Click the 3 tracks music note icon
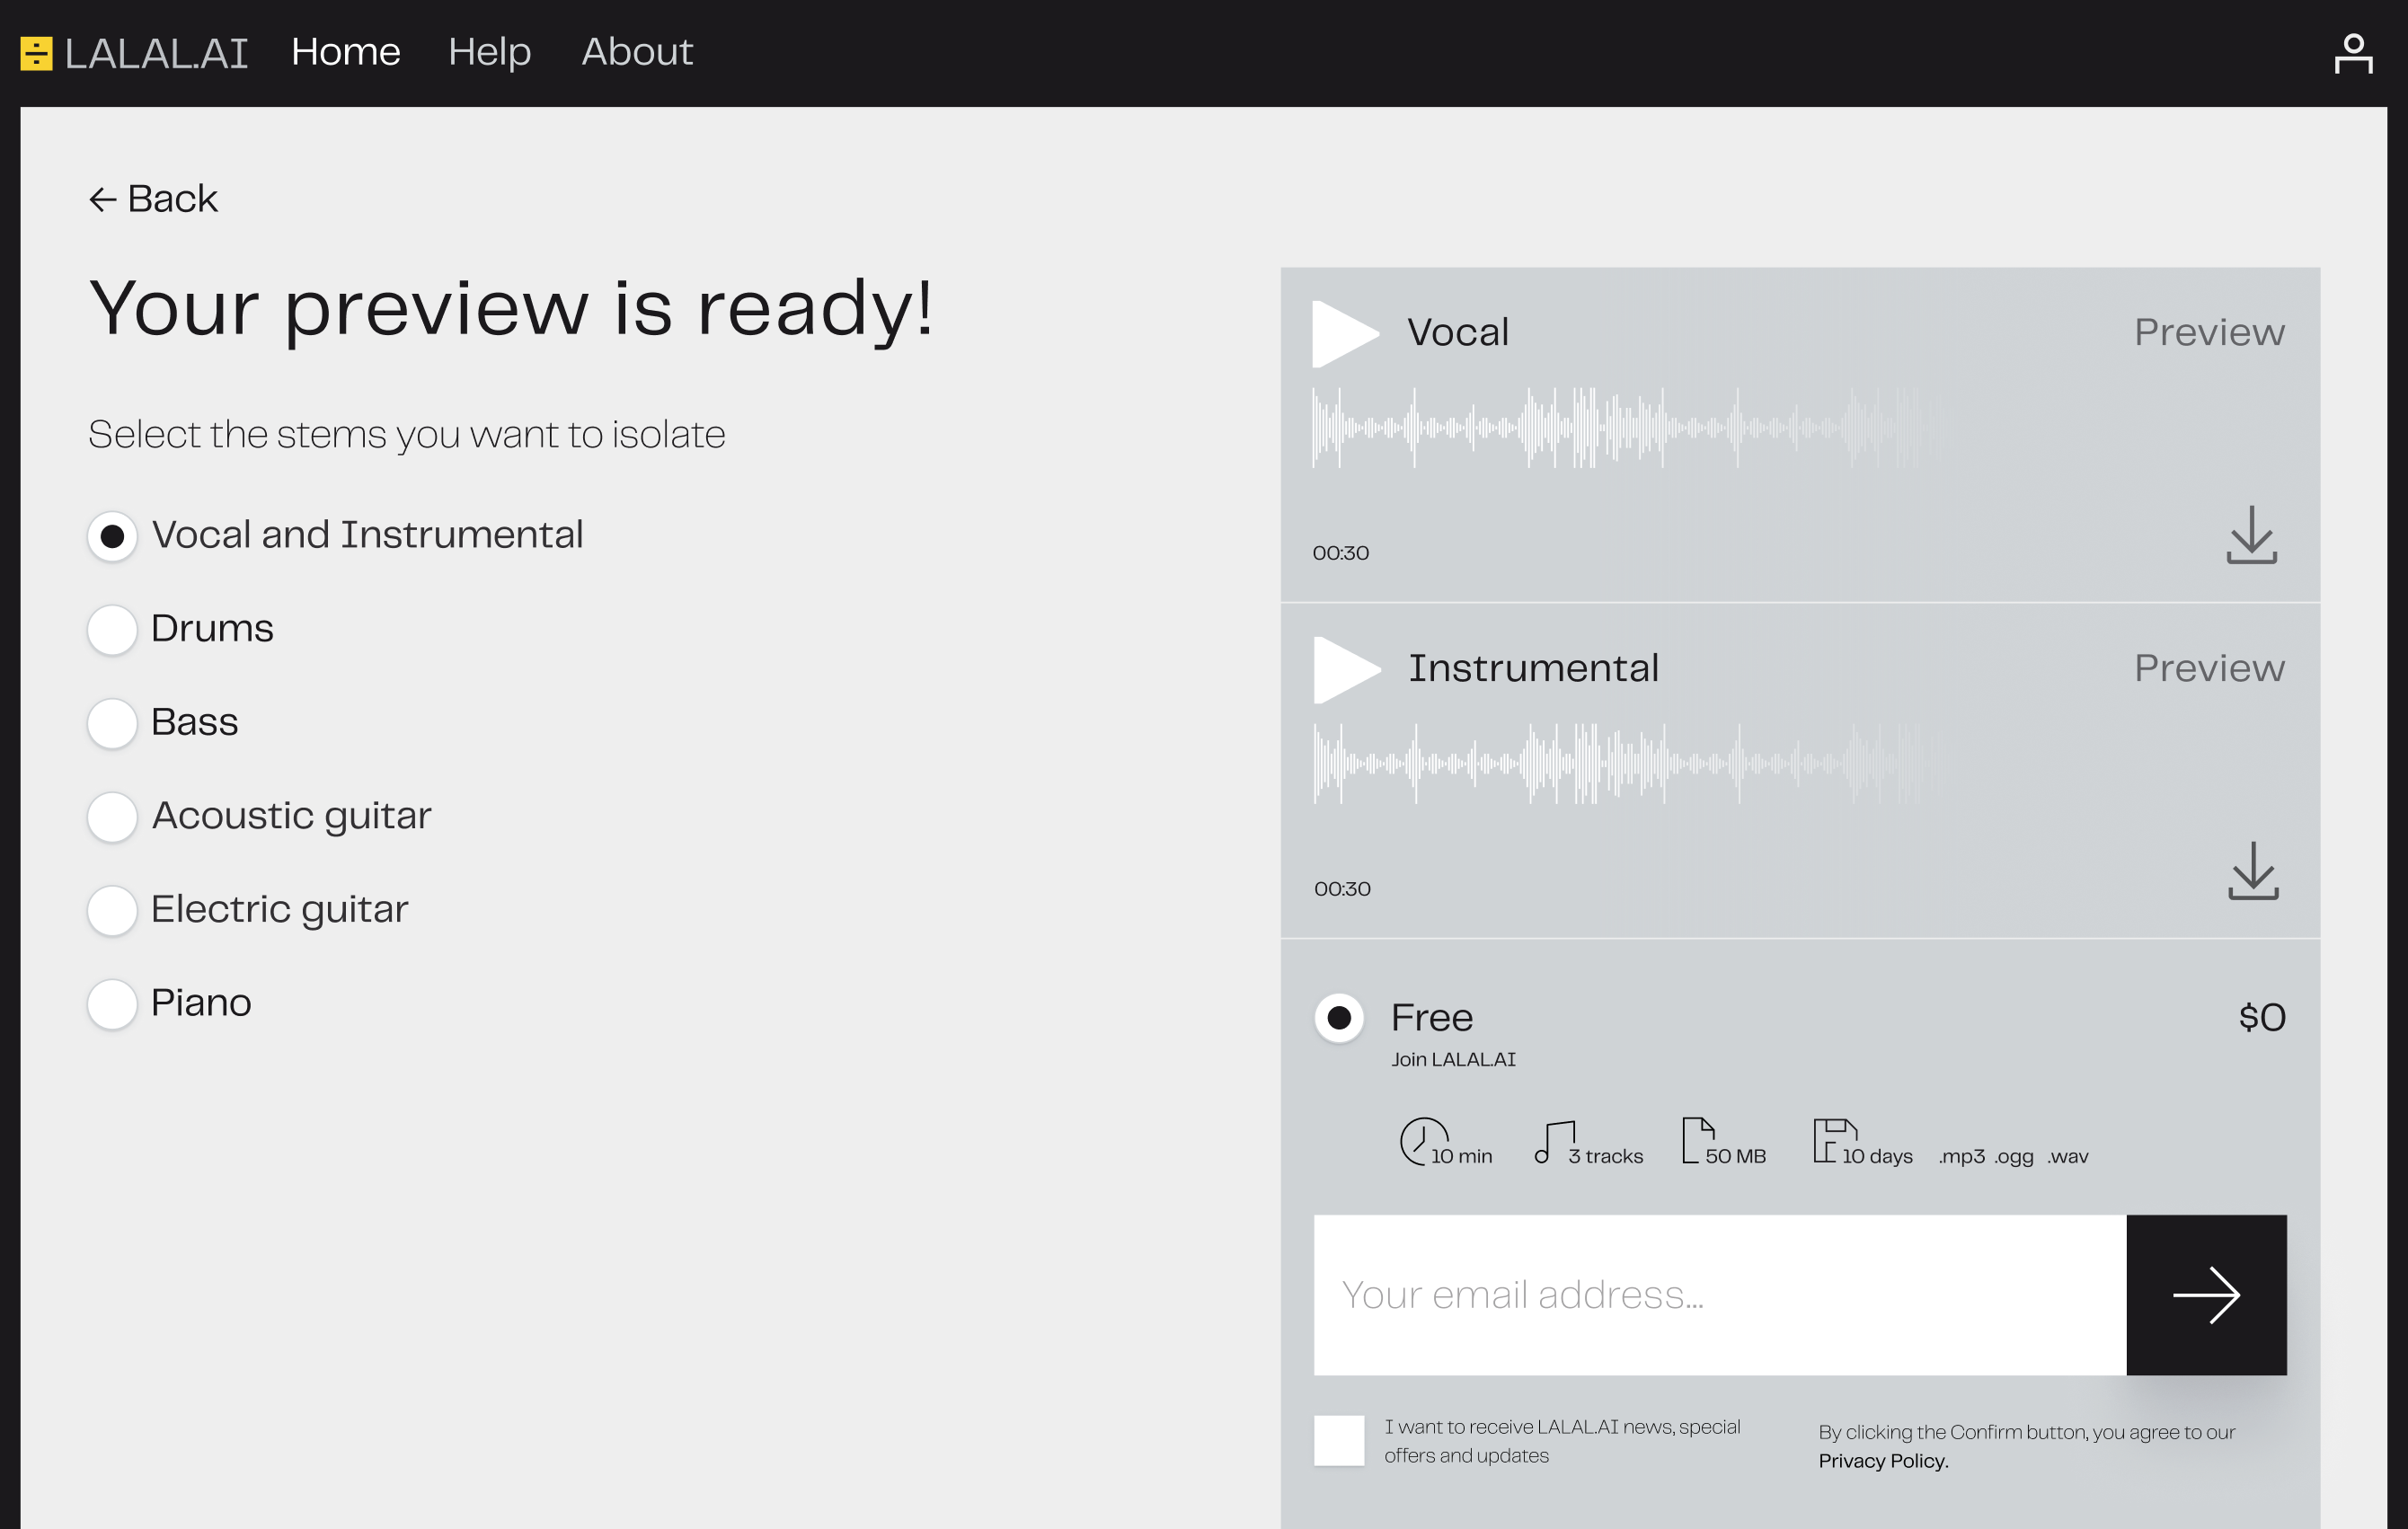This screenshot has height=1529, width=2408. pyautogui.click(x=1554, y=1142)
